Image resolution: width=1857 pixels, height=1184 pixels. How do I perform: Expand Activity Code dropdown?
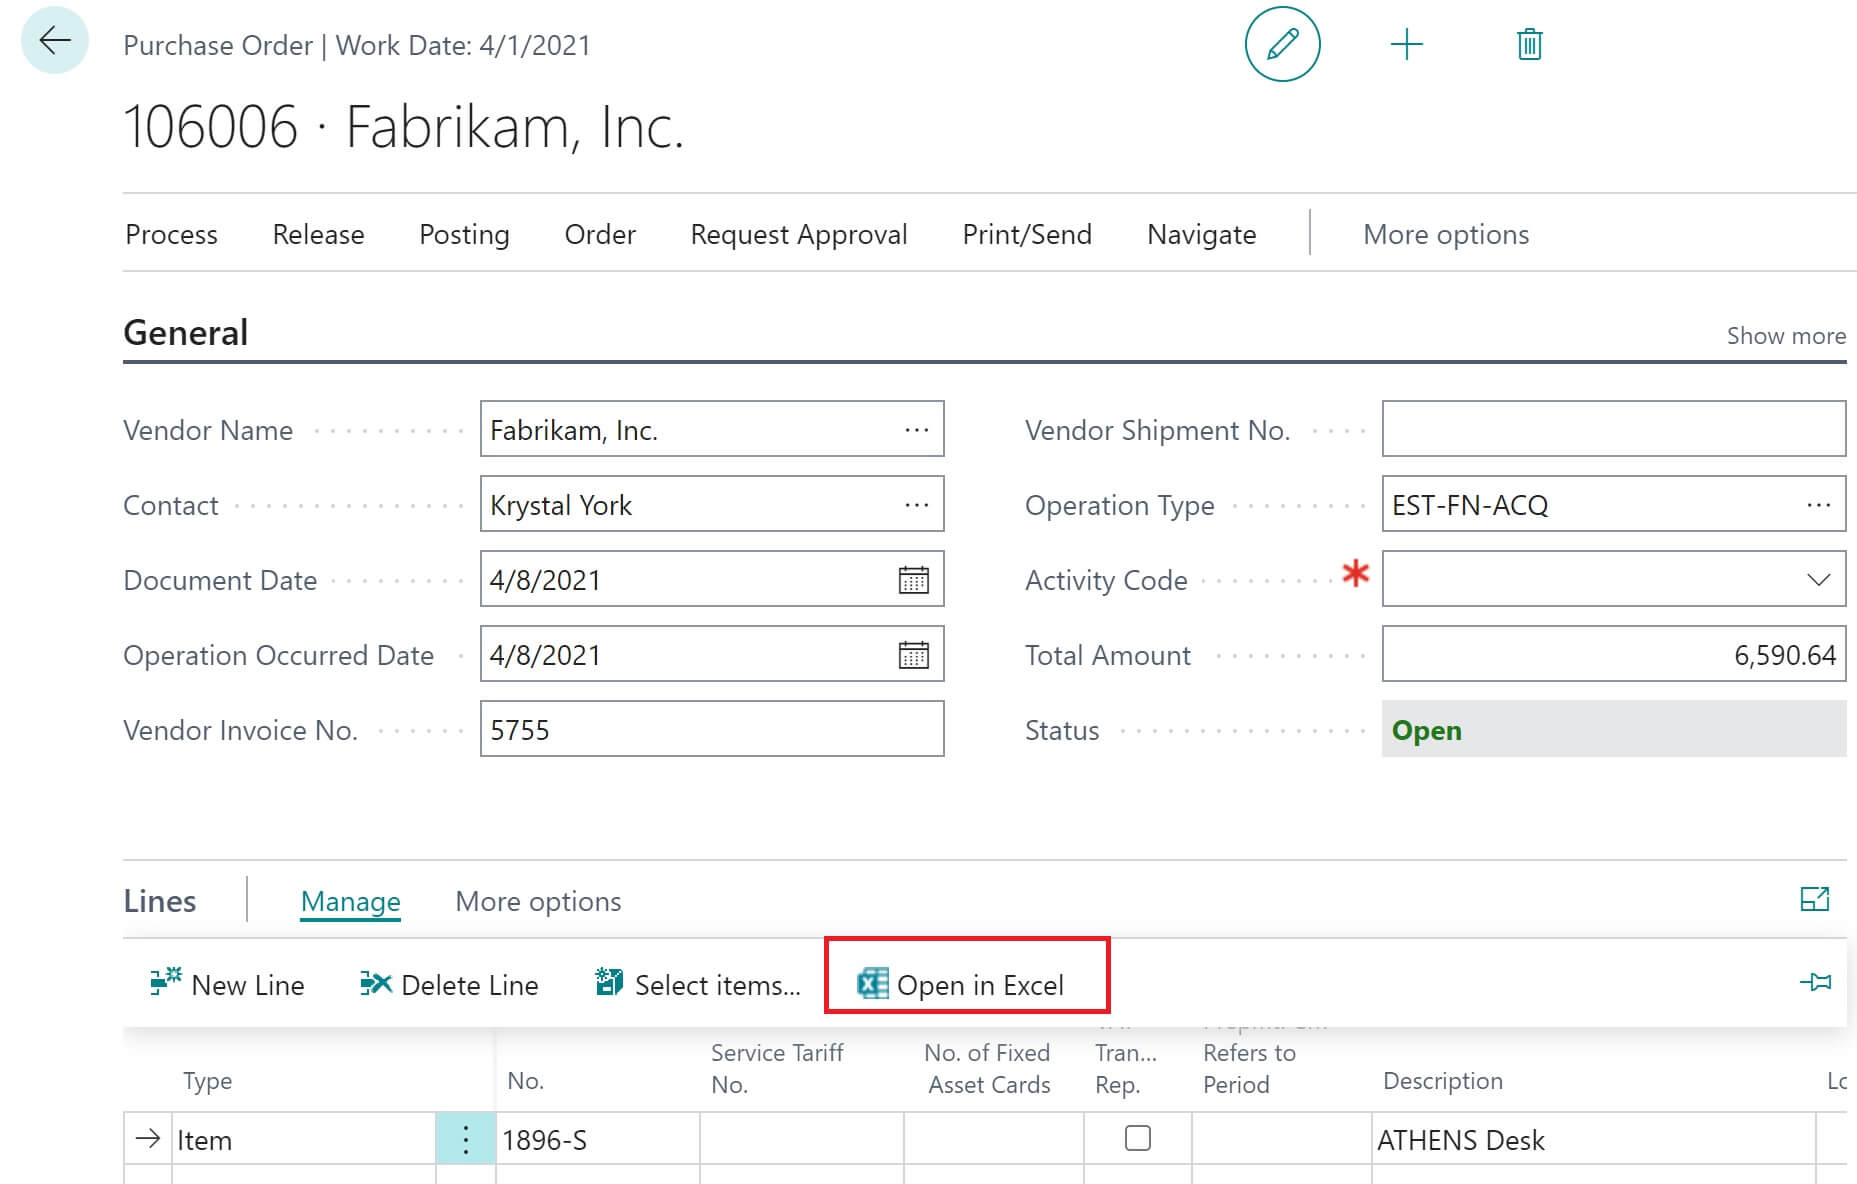click(1818, 580)
